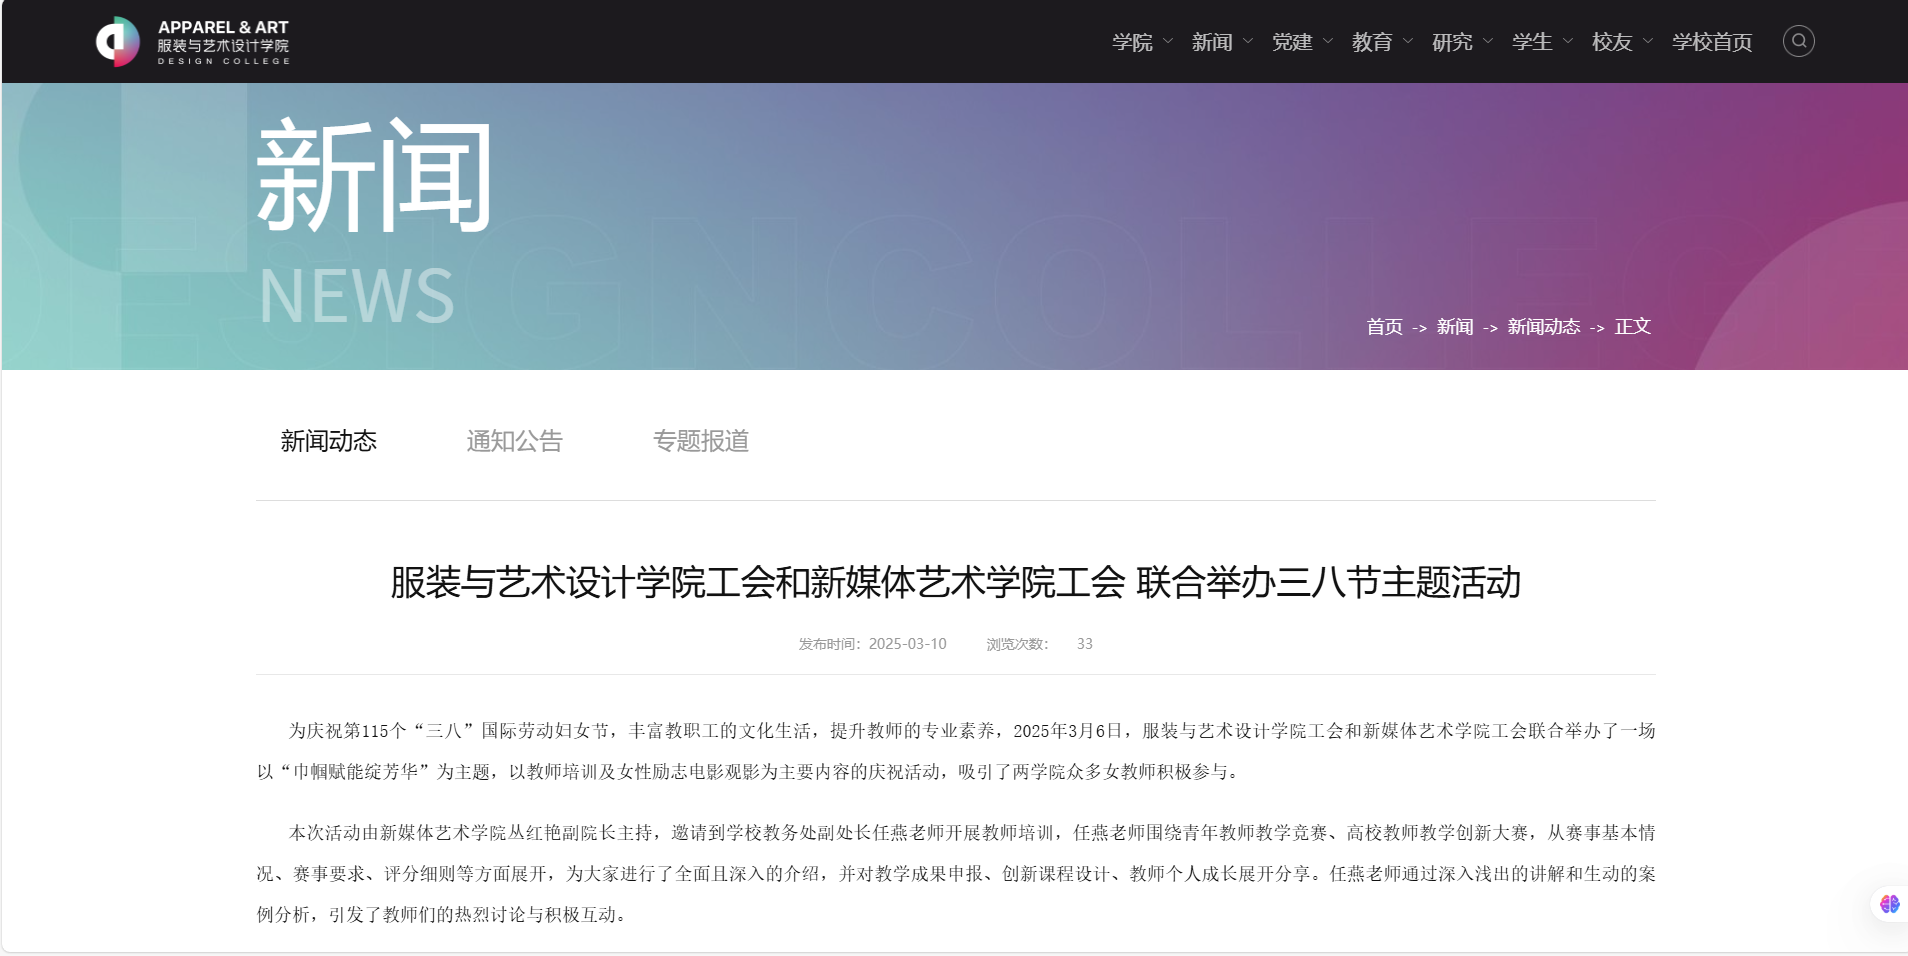Click 新闻动态 in the breadcrumb
Image resolution: width=1908 pixels, height=956 pixels.
(x=1544, y=327)
